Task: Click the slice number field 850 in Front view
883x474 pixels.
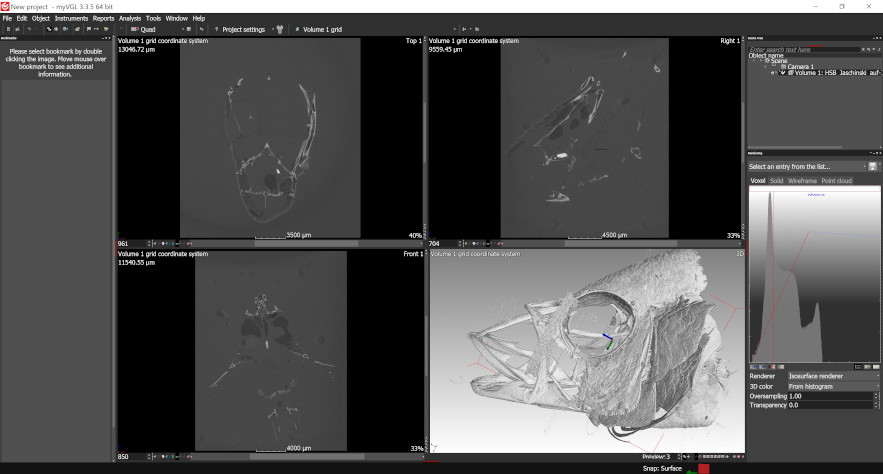Action: [x=132, y=457]
